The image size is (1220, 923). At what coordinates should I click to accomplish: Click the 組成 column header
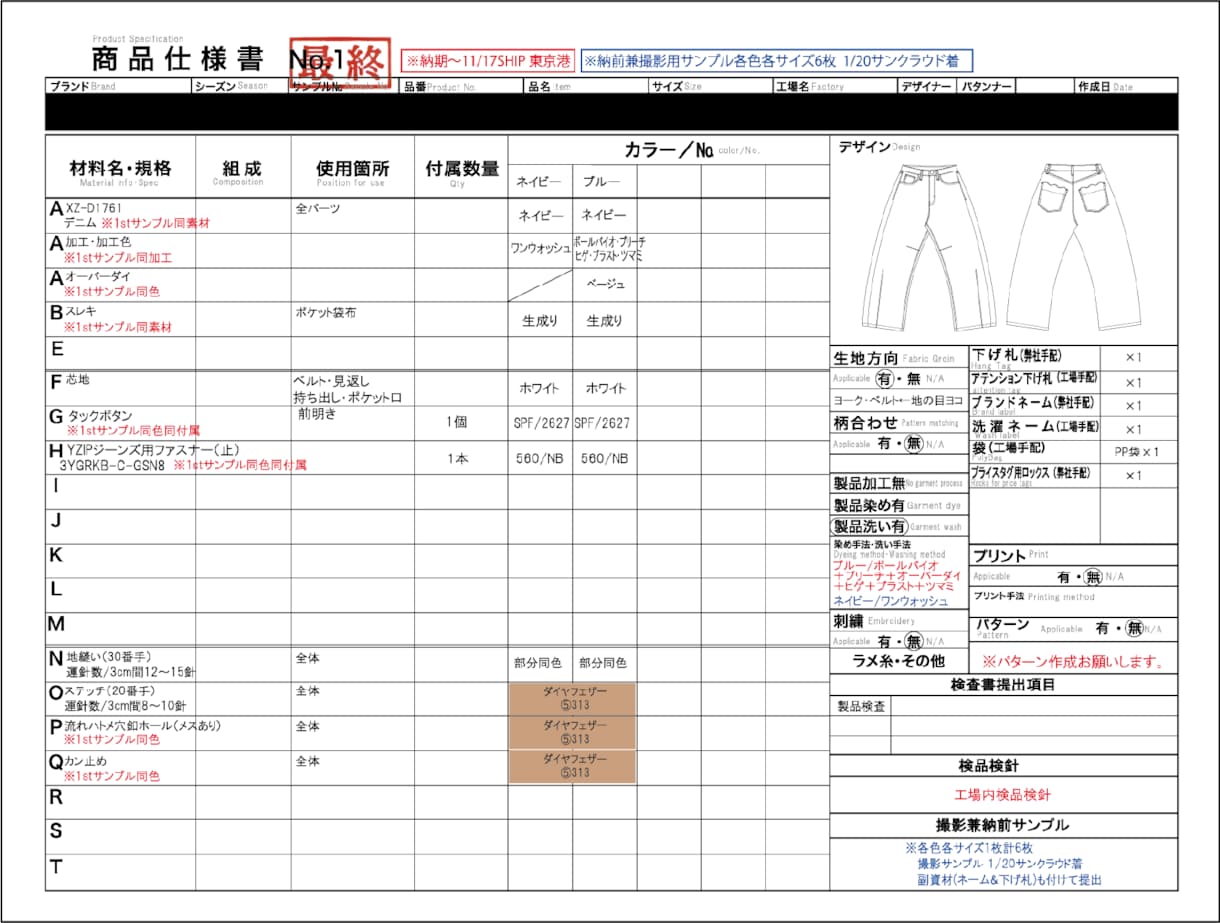click(x=242, y=168)
